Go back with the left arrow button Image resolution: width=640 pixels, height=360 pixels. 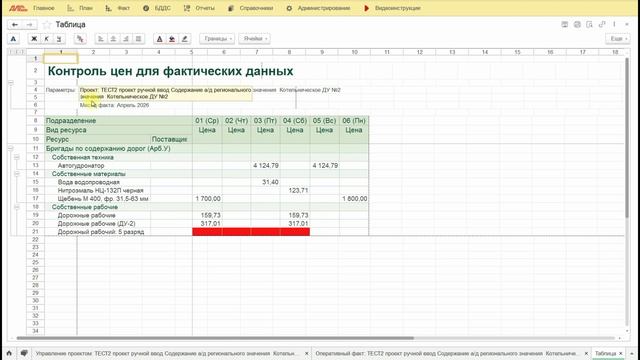pos(15,25)
